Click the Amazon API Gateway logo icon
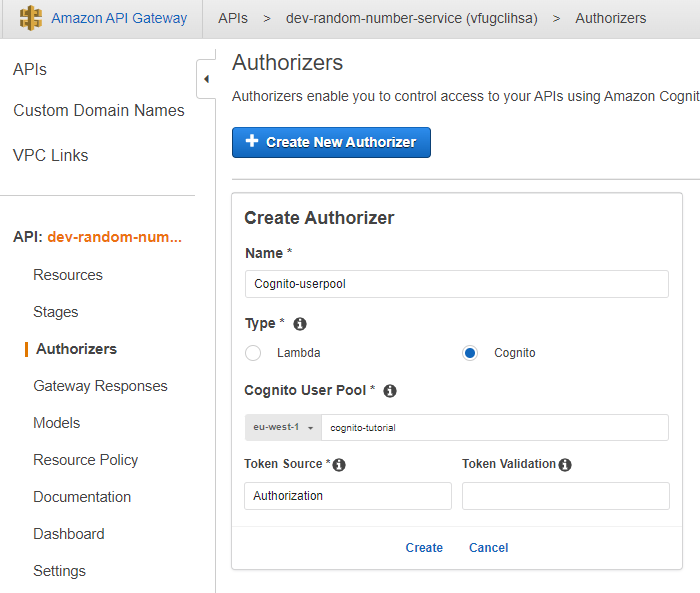This screenshot has width=700, height=593. [x=30, y=18]
